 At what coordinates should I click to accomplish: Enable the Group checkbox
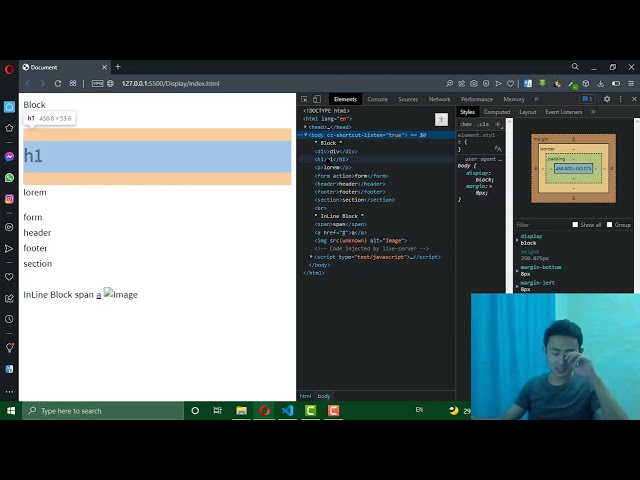tap(609, 224)
